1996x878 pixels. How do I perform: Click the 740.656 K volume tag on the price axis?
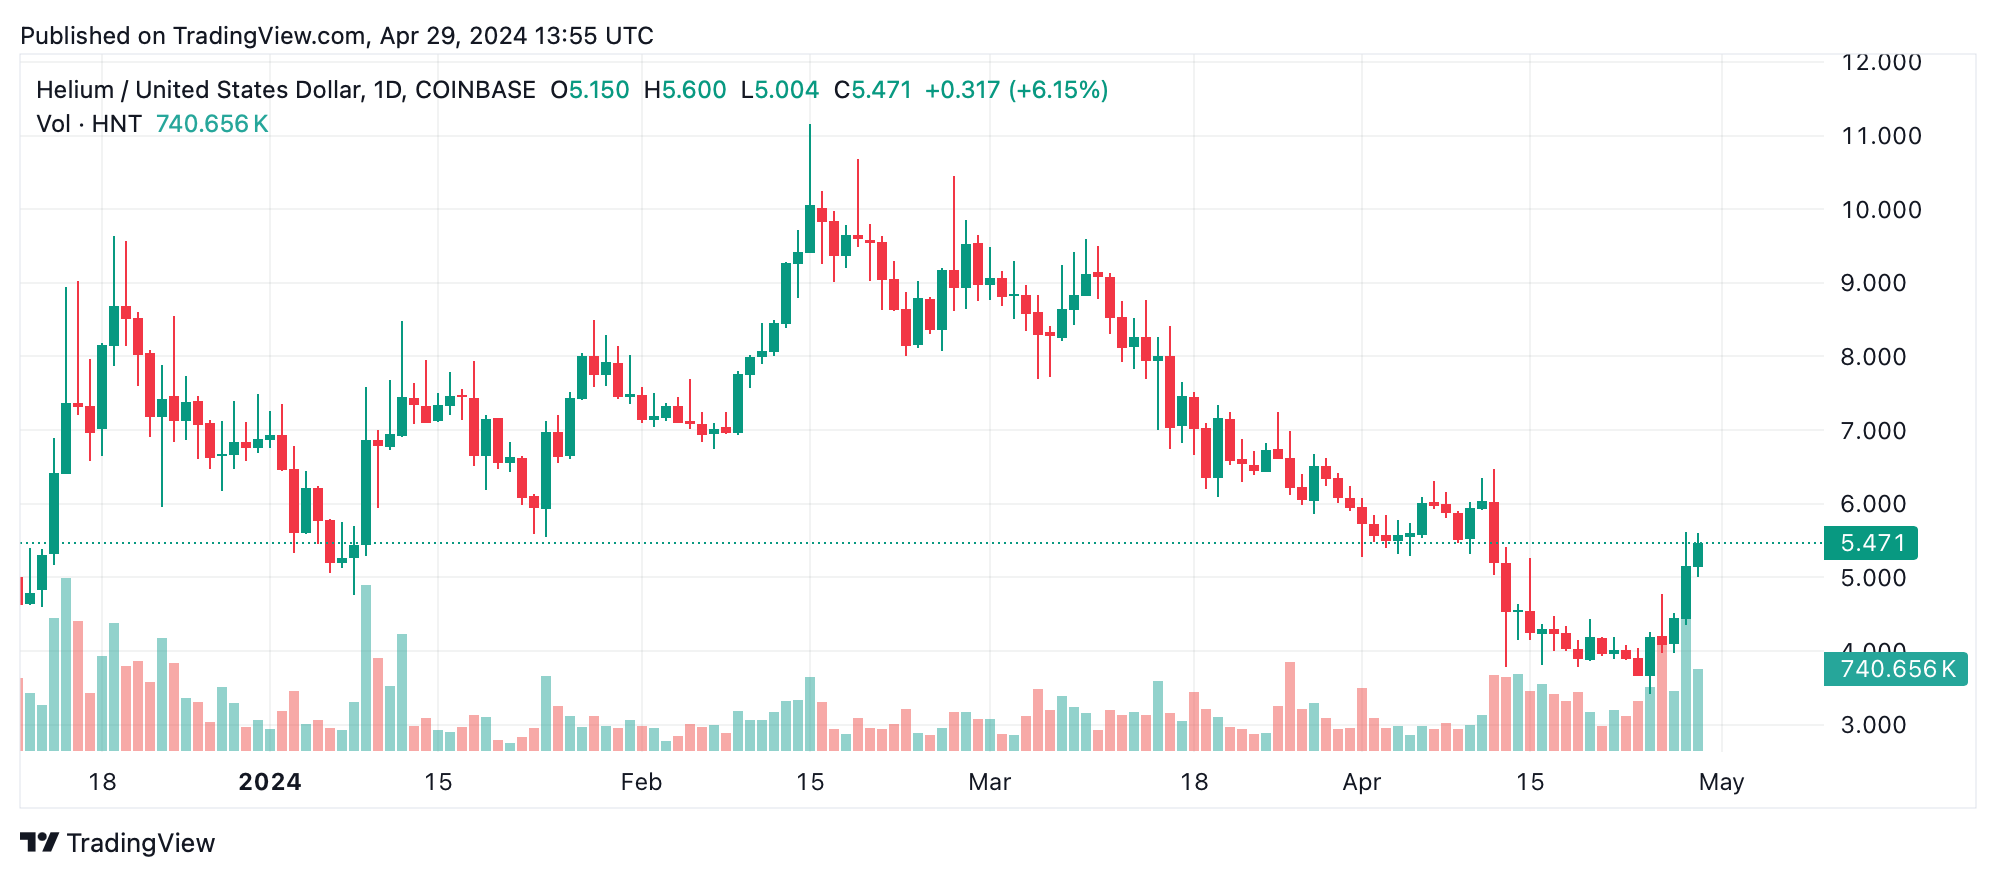[x=1895, y=669]
